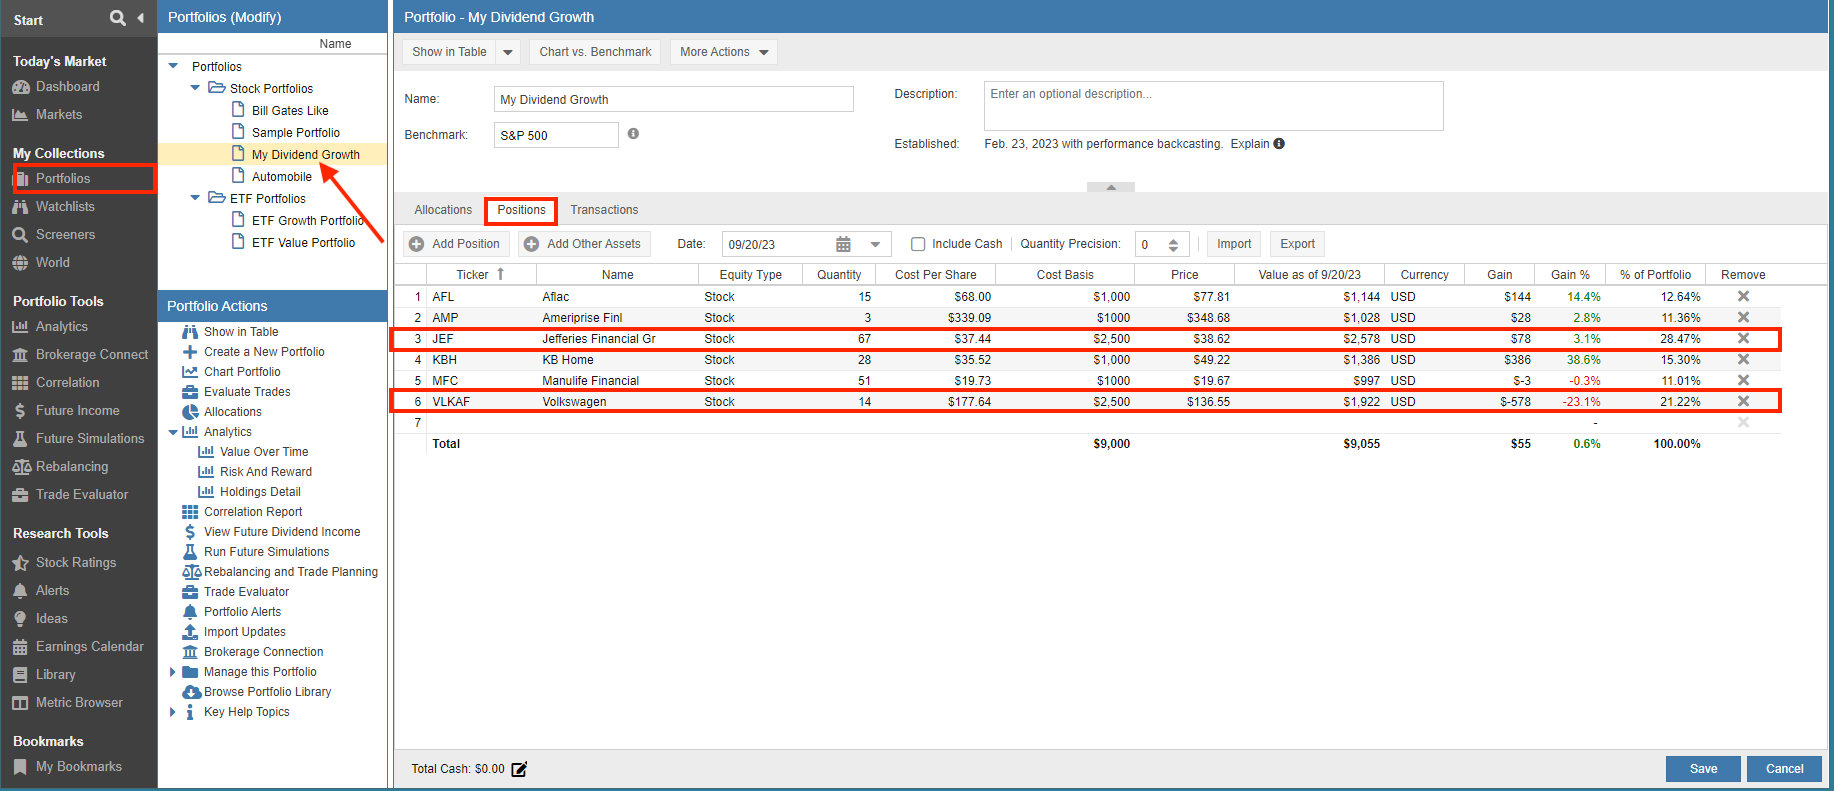This screenshot has width=1834, height=791.
Task: Click the Explain link
Action: (1249, 144)
